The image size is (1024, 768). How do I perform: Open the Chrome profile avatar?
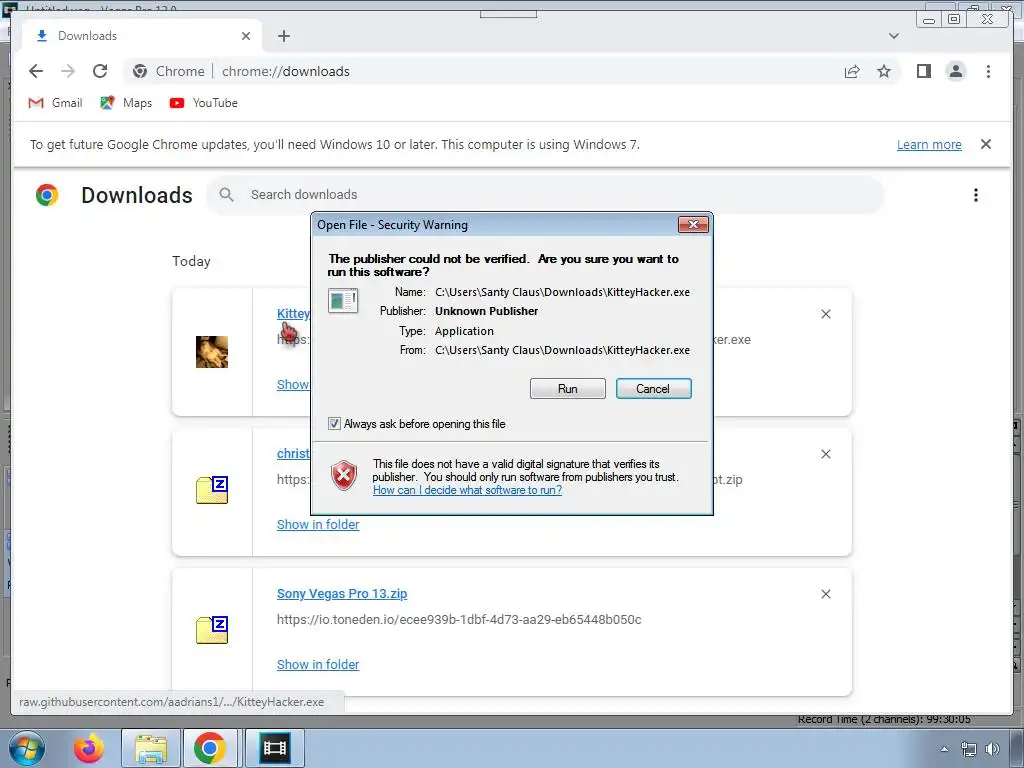tap(955, 71)
